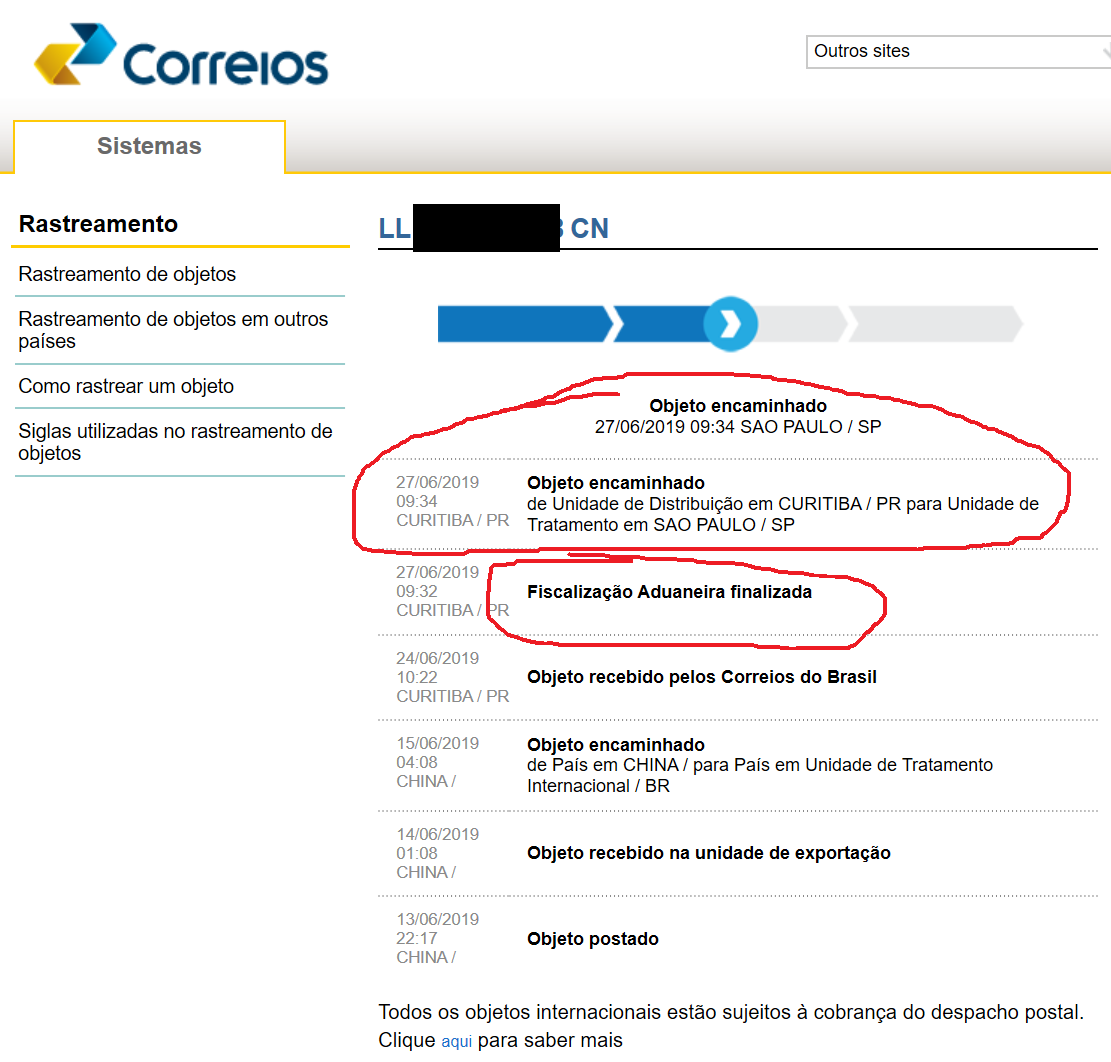Open Como rastrear um objeto link
Viewport: 1111px width, 1062px height.
126,386
